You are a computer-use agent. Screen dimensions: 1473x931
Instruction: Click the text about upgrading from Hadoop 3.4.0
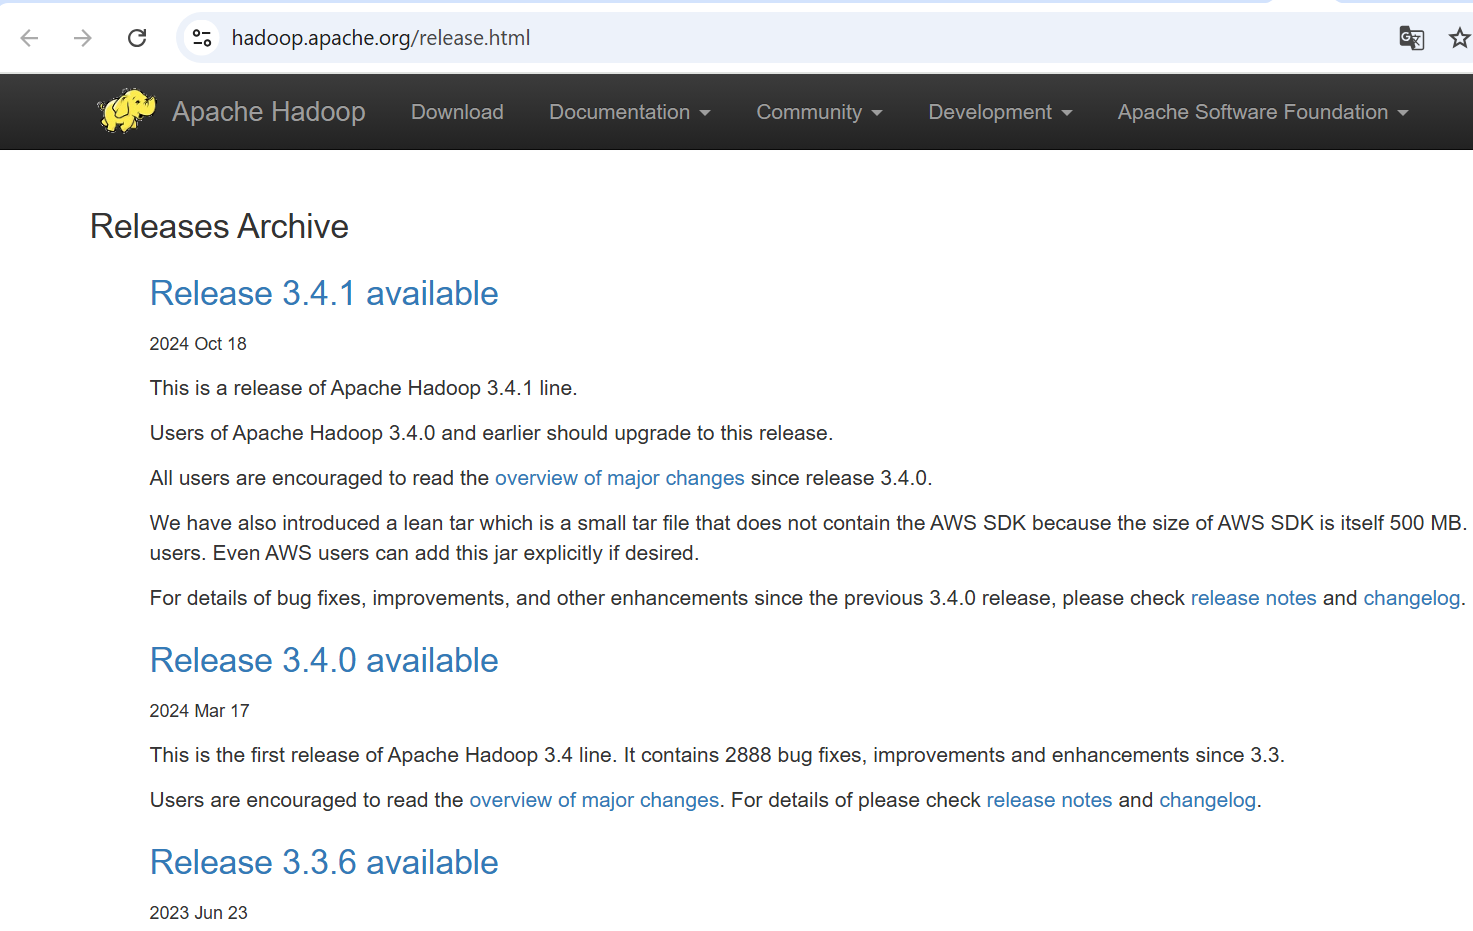pos(491,433)
